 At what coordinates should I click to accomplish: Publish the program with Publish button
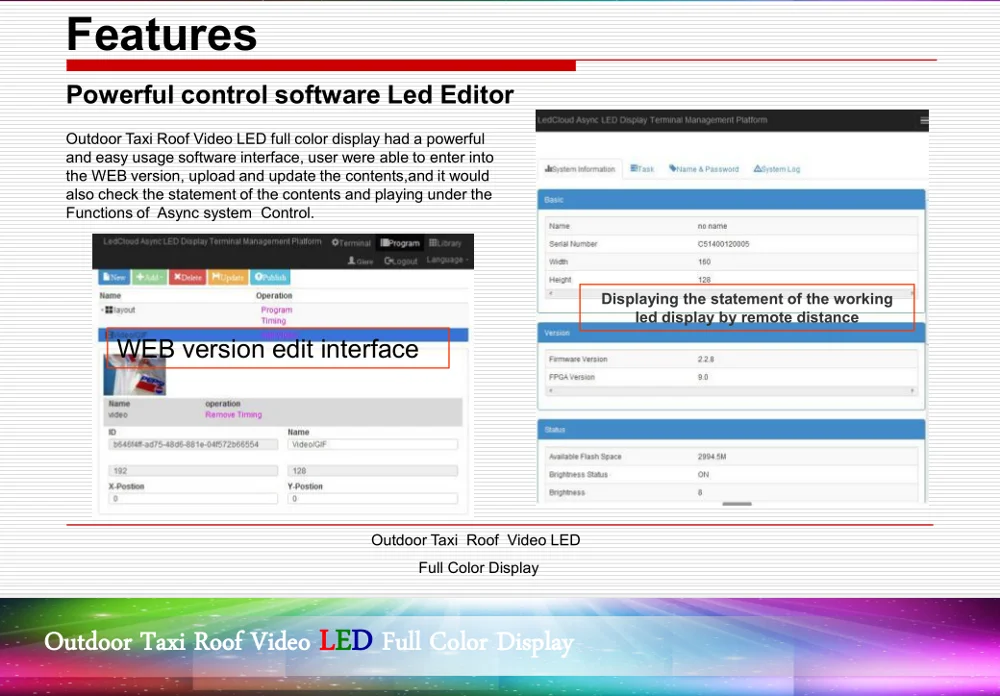[270, 277]
